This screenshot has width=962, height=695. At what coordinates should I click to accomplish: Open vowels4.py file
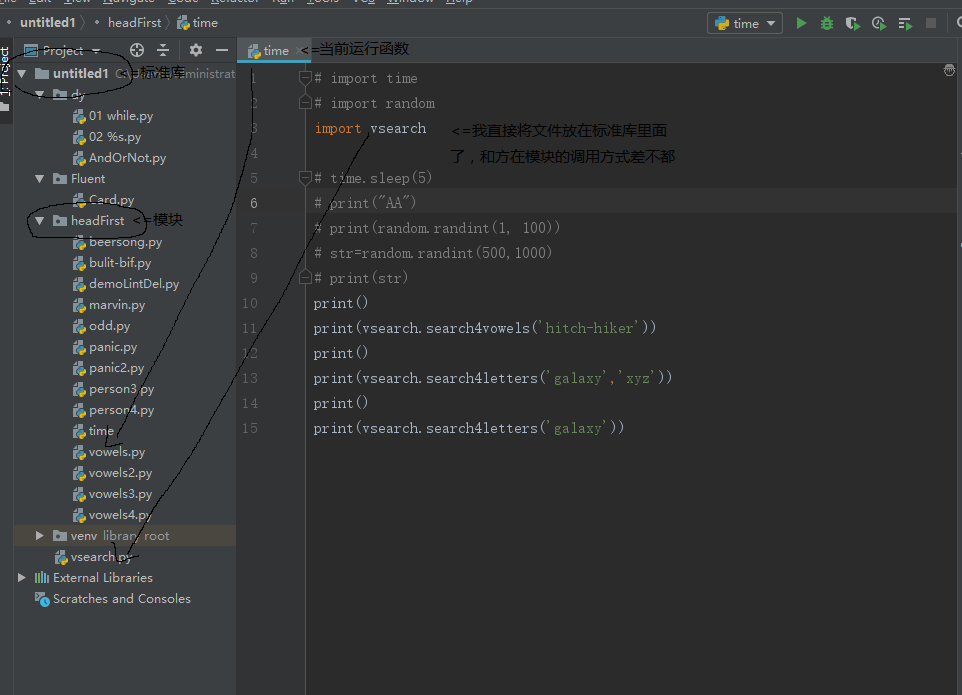tap(112, 515)
